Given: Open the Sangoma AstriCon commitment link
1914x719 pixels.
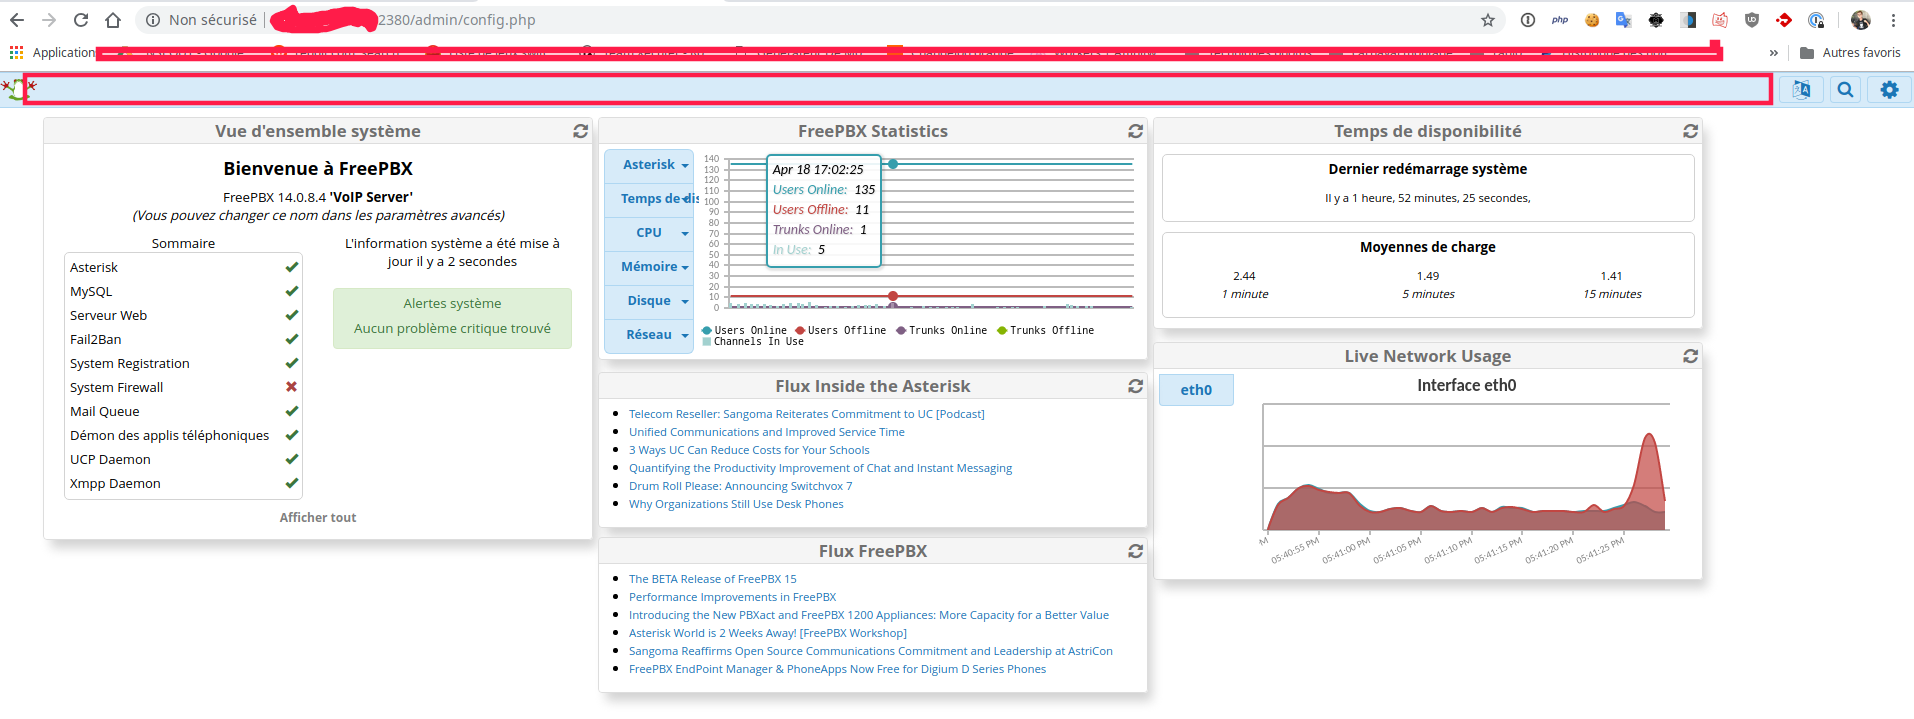Looking at the screenshot, I should click(x=870, y=651).
